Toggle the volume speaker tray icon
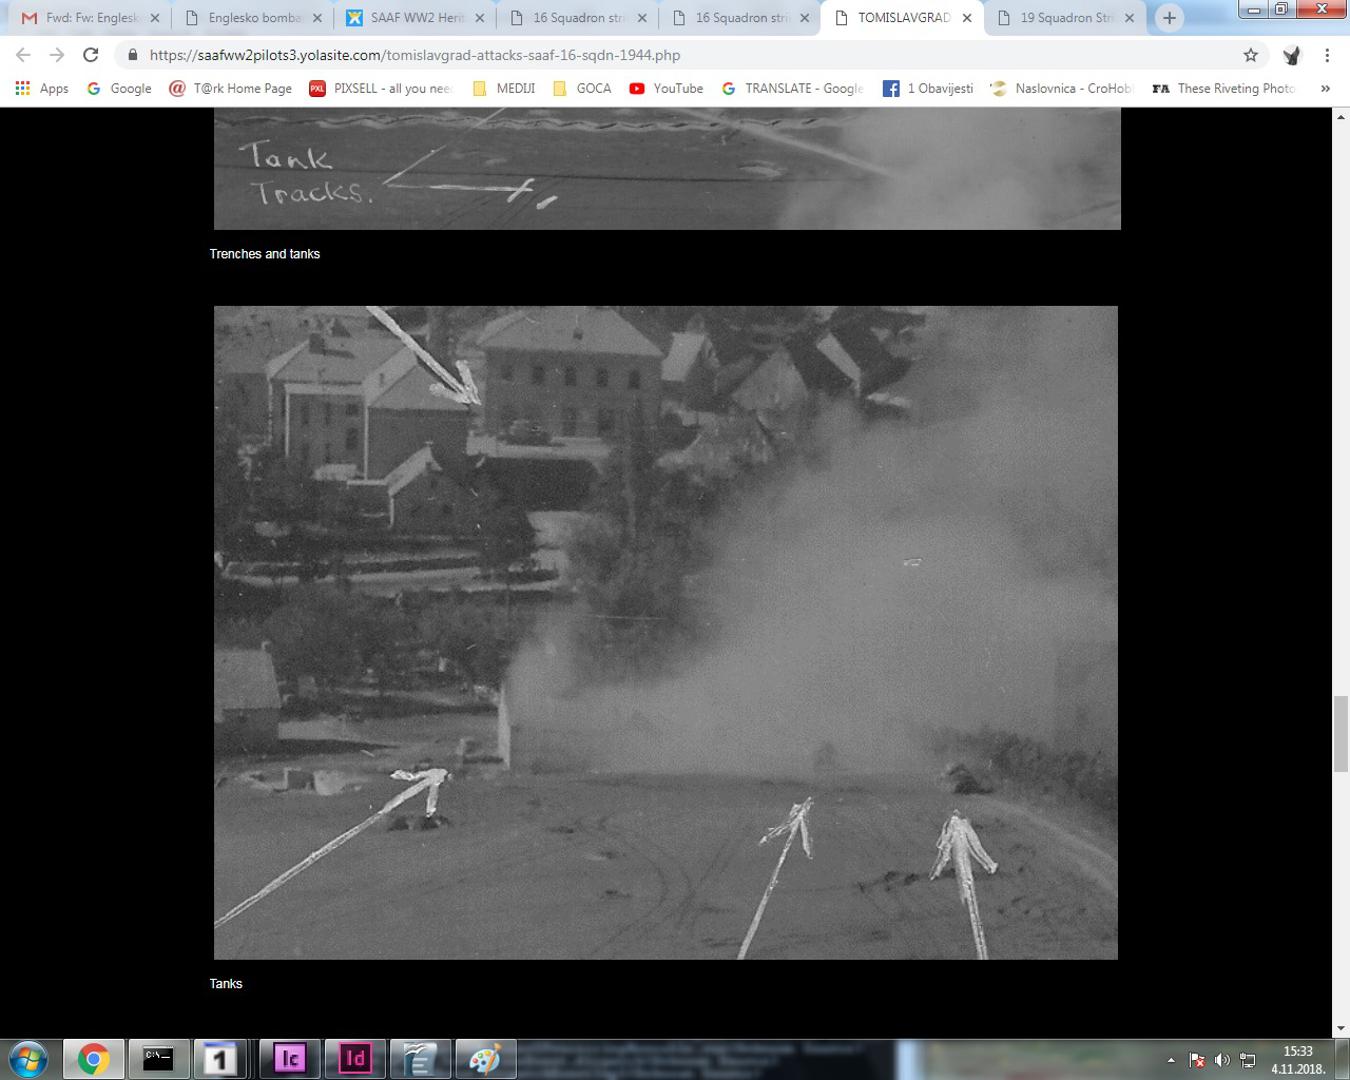Image resolution: width=1350 pixels, height=1080 pixels. pyautogui.click(x=1222, y=1060)
